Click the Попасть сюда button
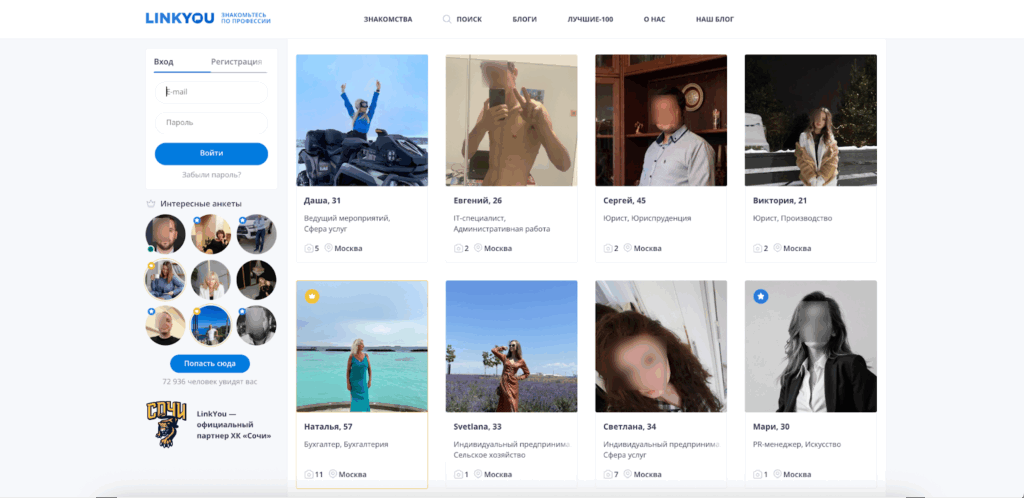 click(210, 364)
